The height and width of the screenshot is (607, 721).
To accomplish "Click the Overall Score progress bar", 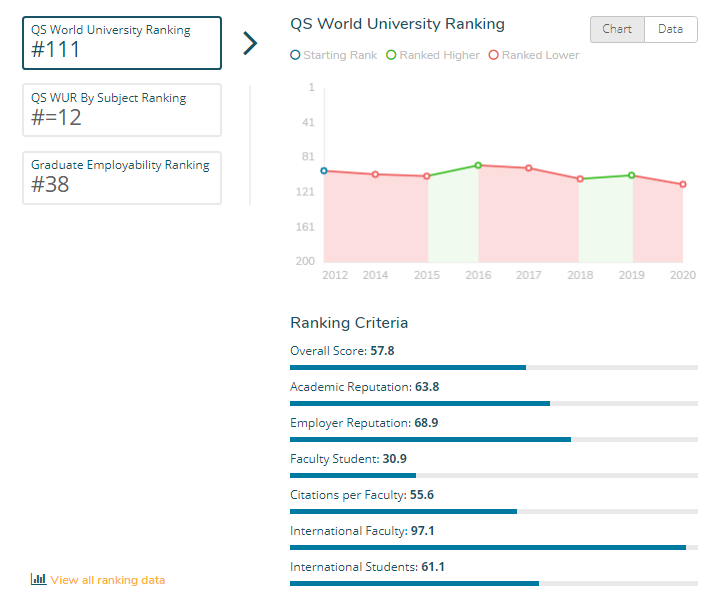I will (x=494, y=367).
